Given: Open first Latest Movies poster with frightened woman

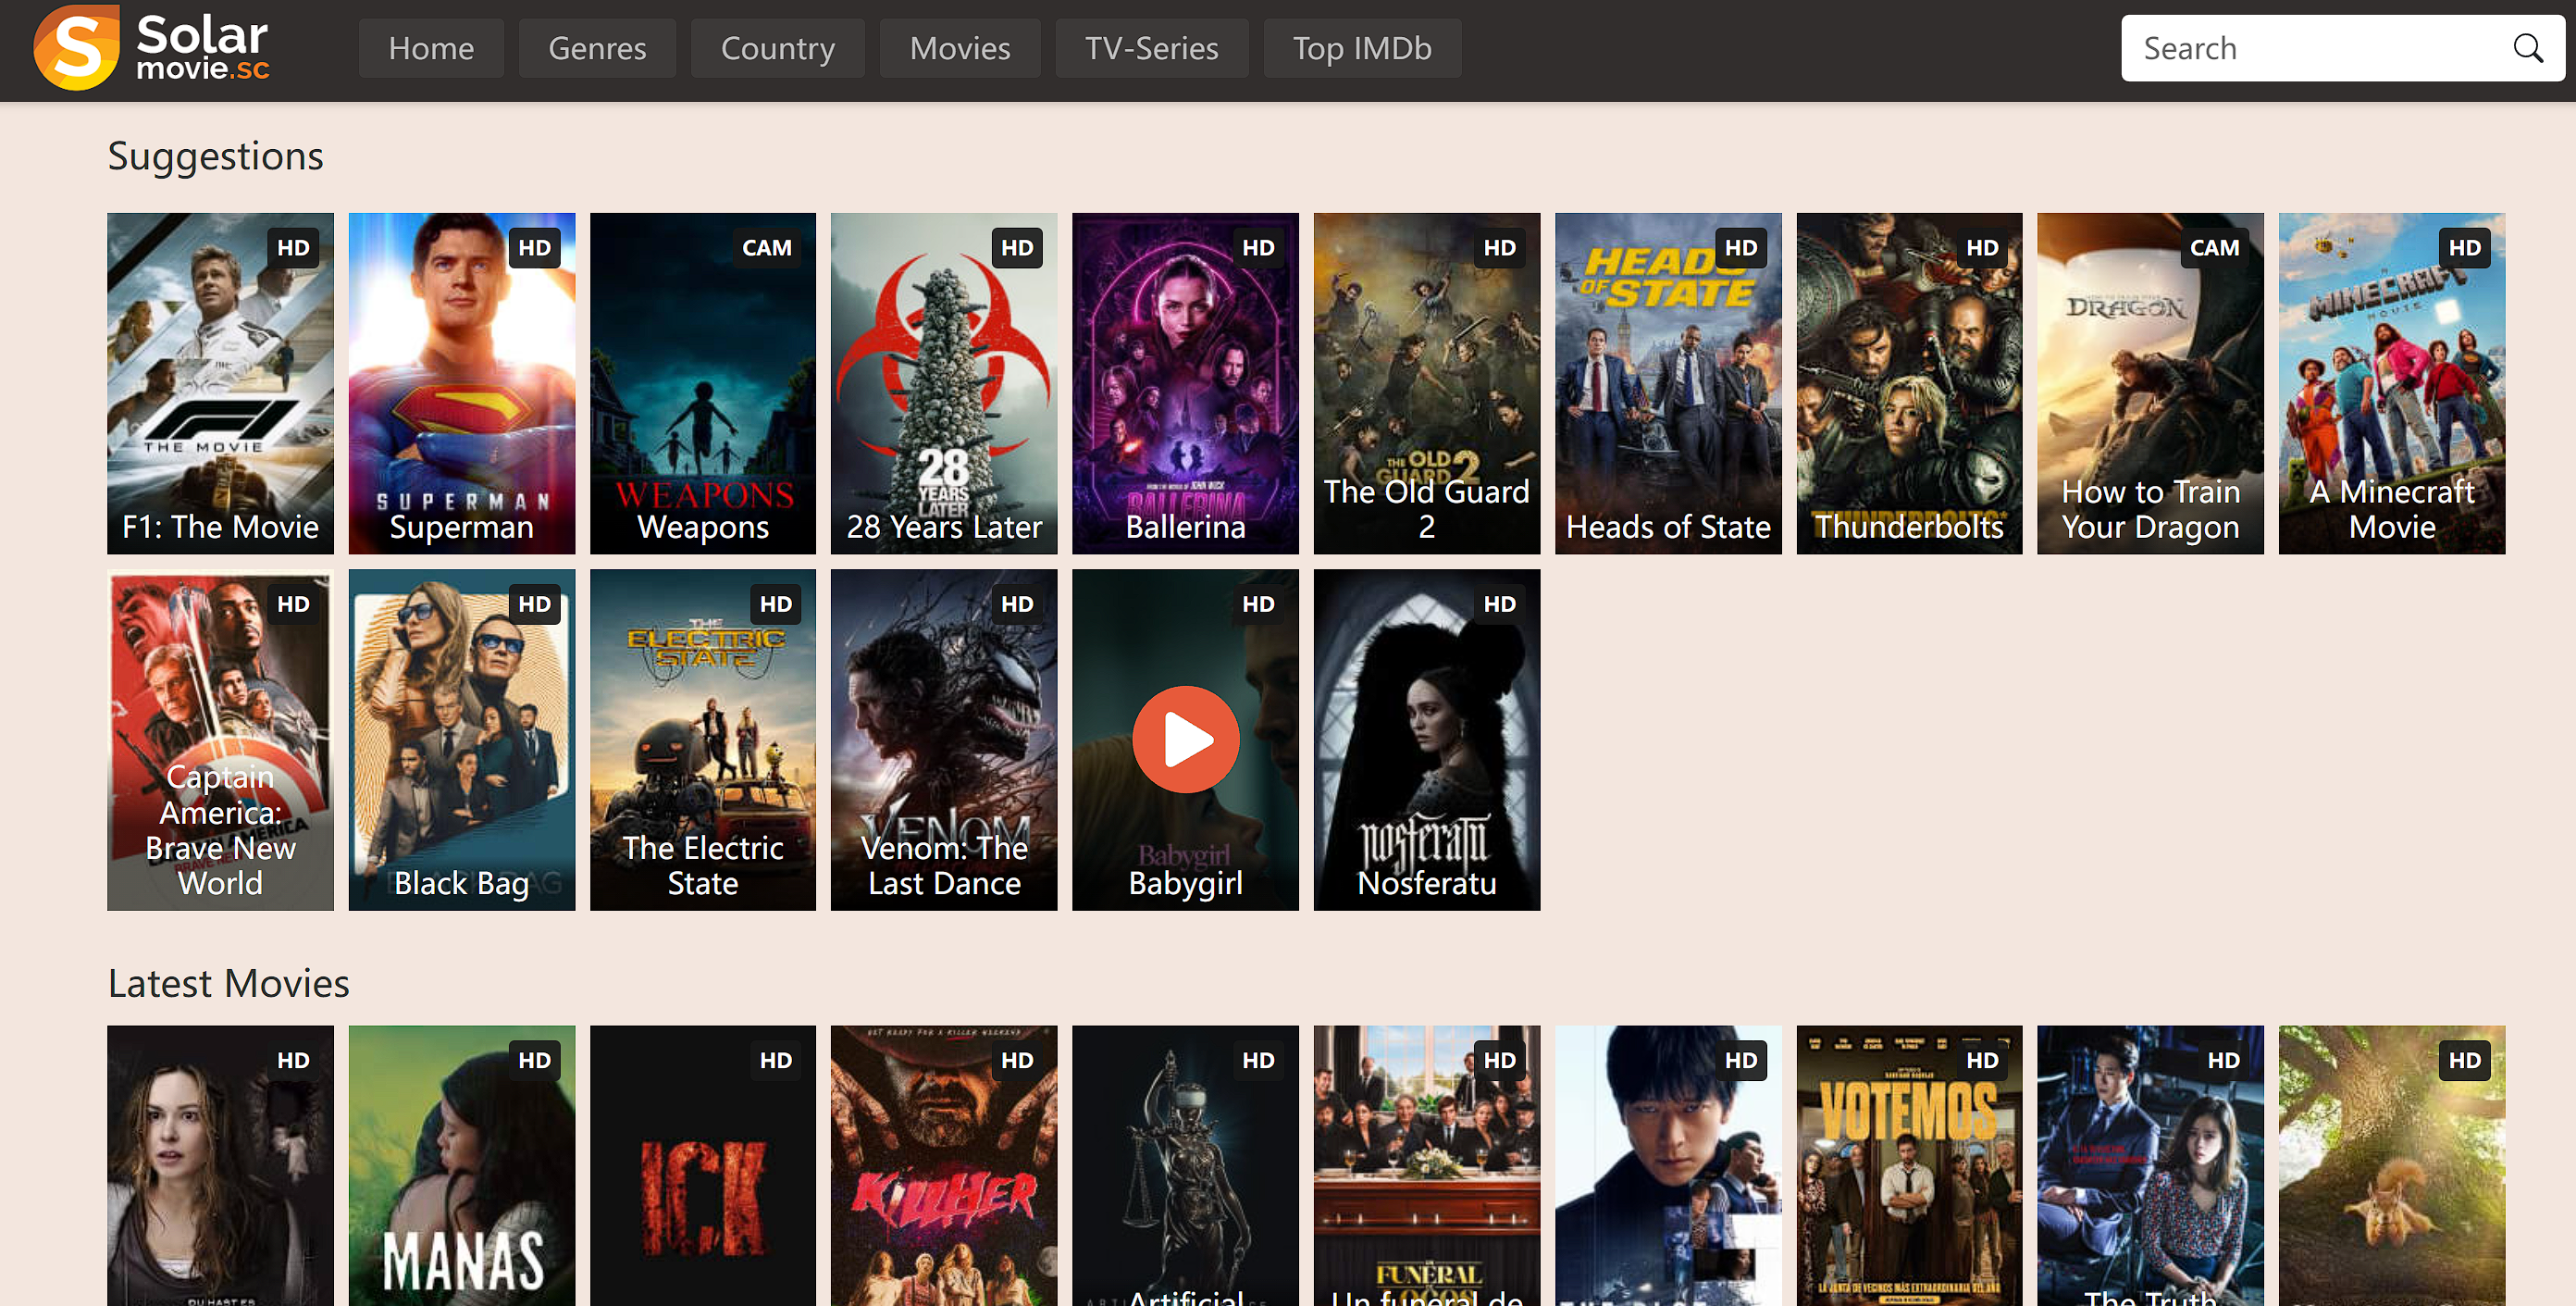Looking at the screenshot, I should [x=220, y=1166].
